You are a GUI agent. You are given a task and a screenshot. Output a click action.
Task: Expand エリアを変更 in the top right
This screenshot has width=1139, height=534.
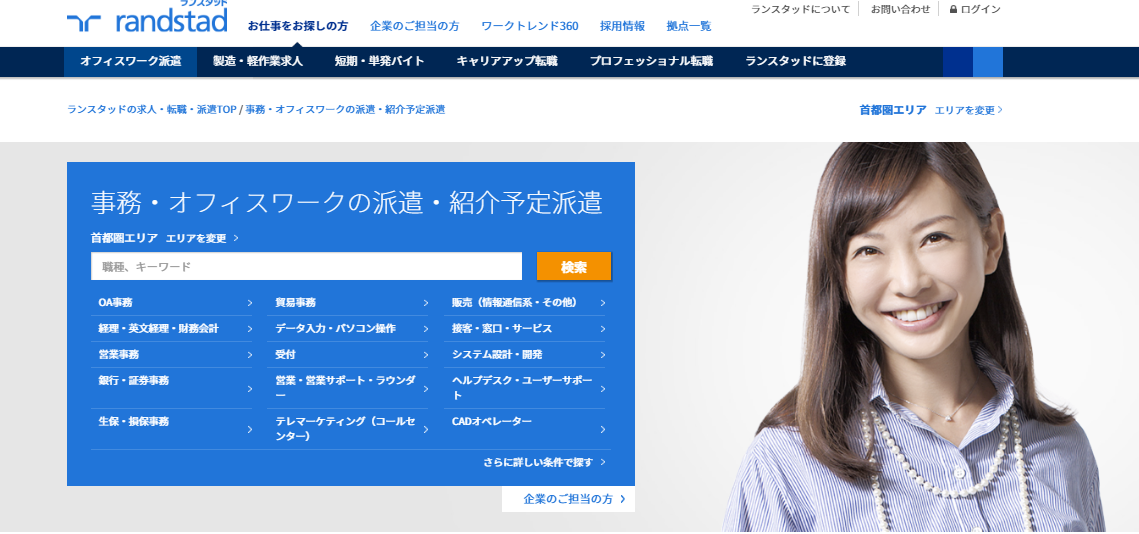tap(969, 110)
